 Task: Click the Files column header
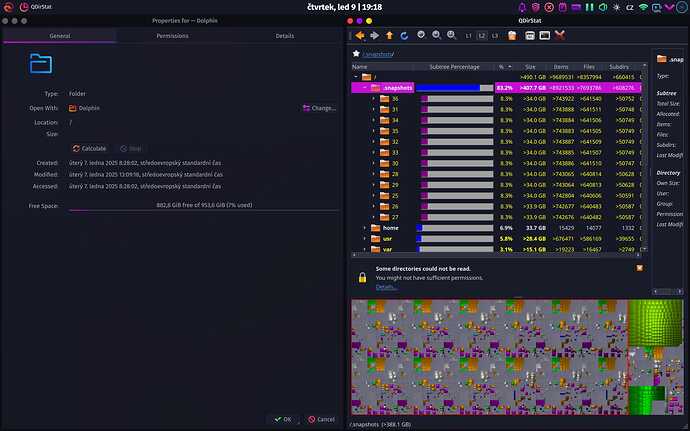[x=589, y=66]
